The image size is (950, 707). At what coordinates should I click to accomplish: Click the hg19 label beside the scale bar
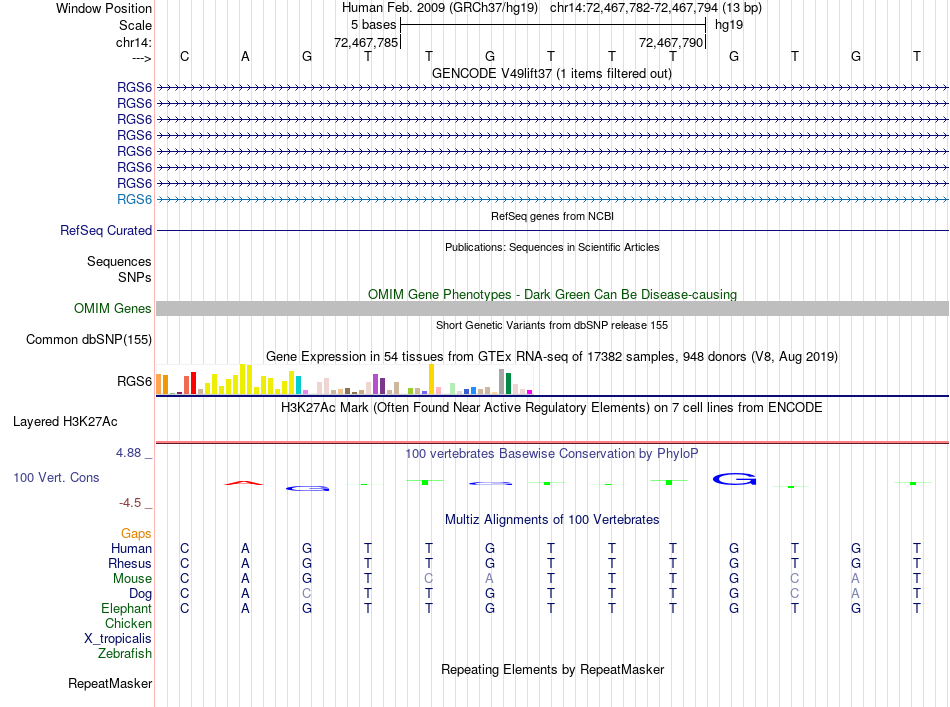[729, 25]
